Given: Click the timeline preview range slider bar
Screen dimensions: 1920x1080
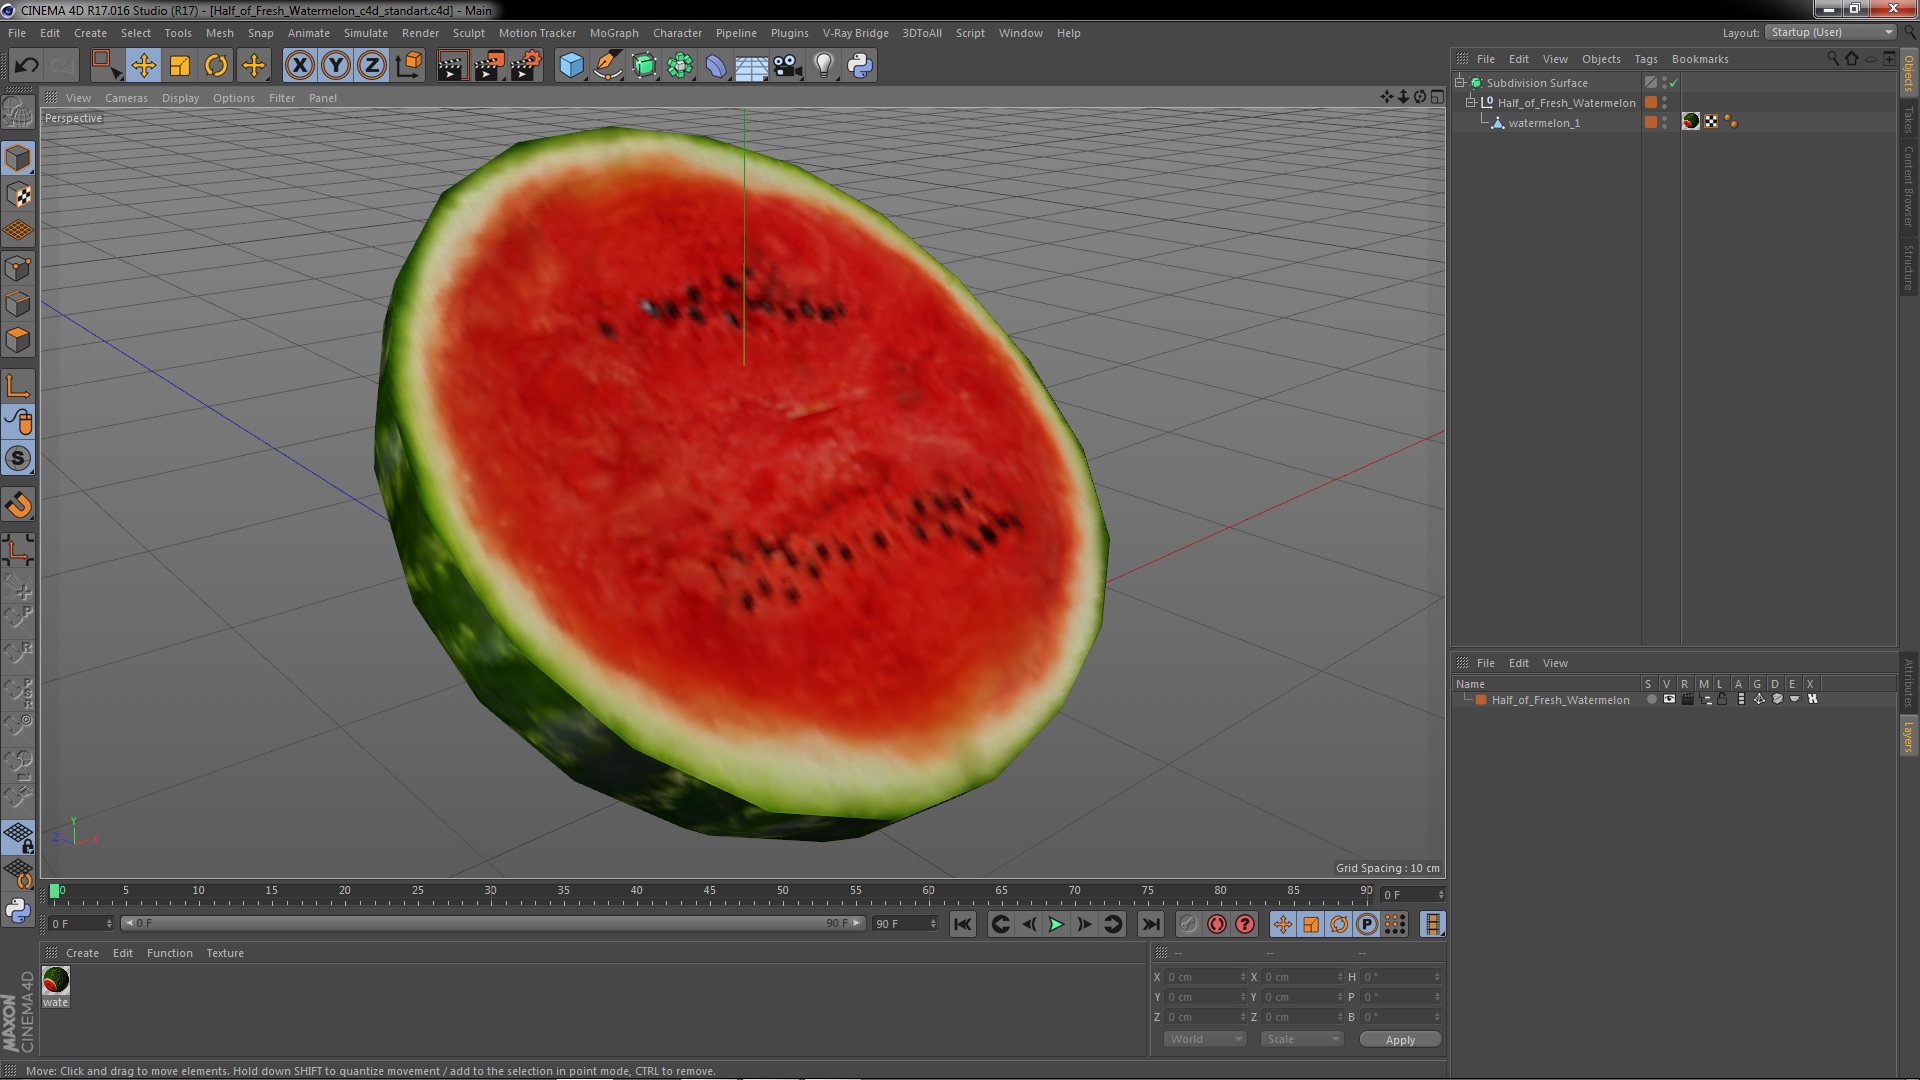Looking at the screenshot, I should (492, 923).
